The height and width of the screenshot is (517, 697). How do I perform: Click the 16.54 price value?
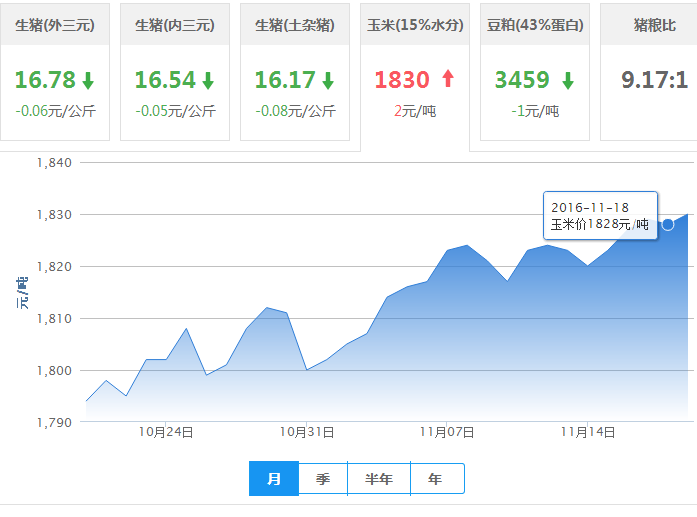point(165,80)
